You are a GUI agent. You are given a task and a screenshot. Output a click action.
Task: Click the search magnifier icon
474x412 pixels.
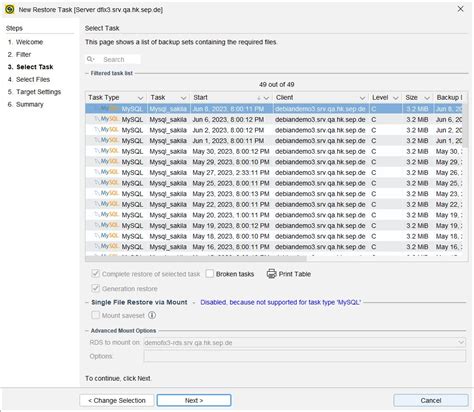[x=90, y=59]
